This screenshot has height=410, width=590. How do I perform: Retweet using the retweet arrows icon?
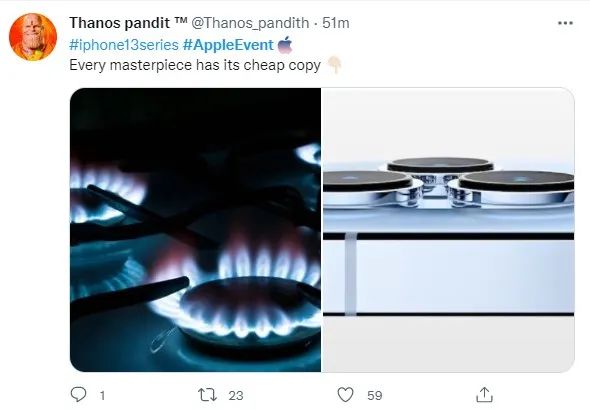click(x=207, y=395)
